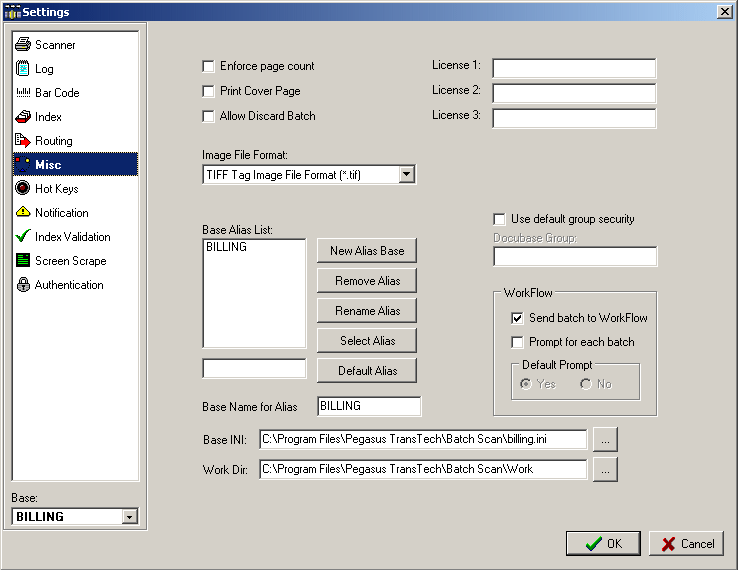
Task: Toggle Print Cover Page checkbox
Action: tap(208, 91)
